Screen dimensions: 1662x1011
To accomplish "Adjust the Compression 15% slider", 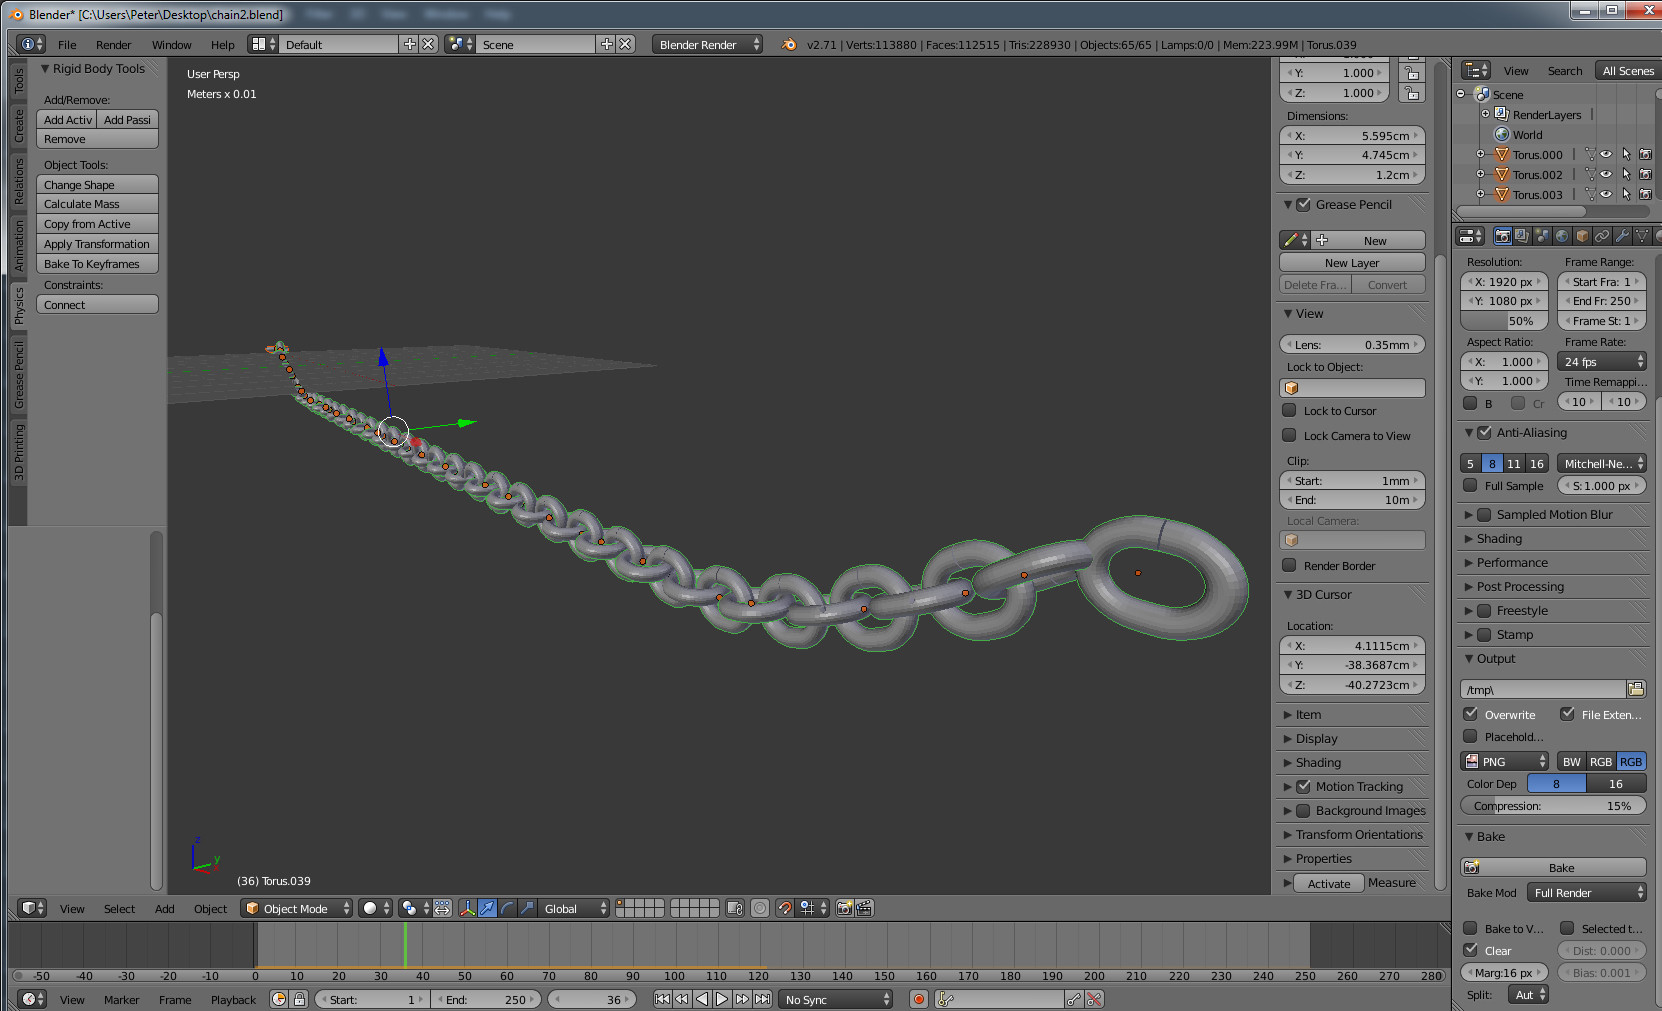I will click(1553, 805).
